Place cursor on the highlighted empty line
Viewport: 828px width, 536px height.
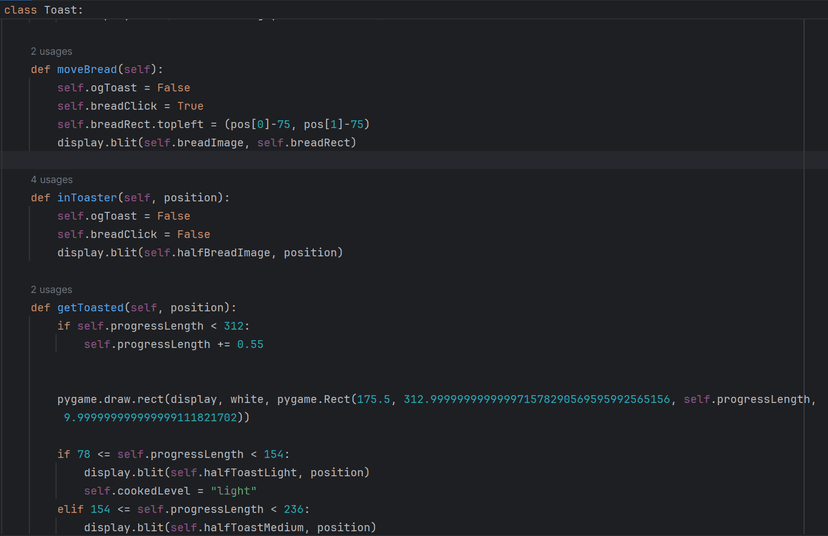coord(400,161)
